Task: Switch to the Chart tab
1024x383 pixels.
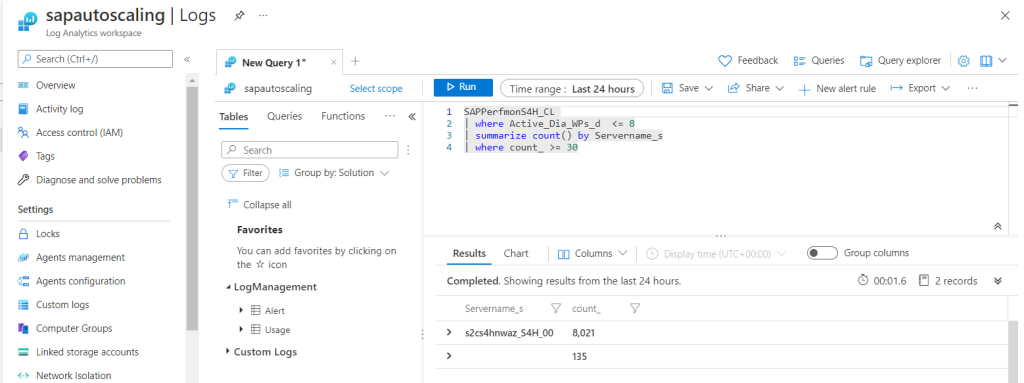Action: (516, 254)
